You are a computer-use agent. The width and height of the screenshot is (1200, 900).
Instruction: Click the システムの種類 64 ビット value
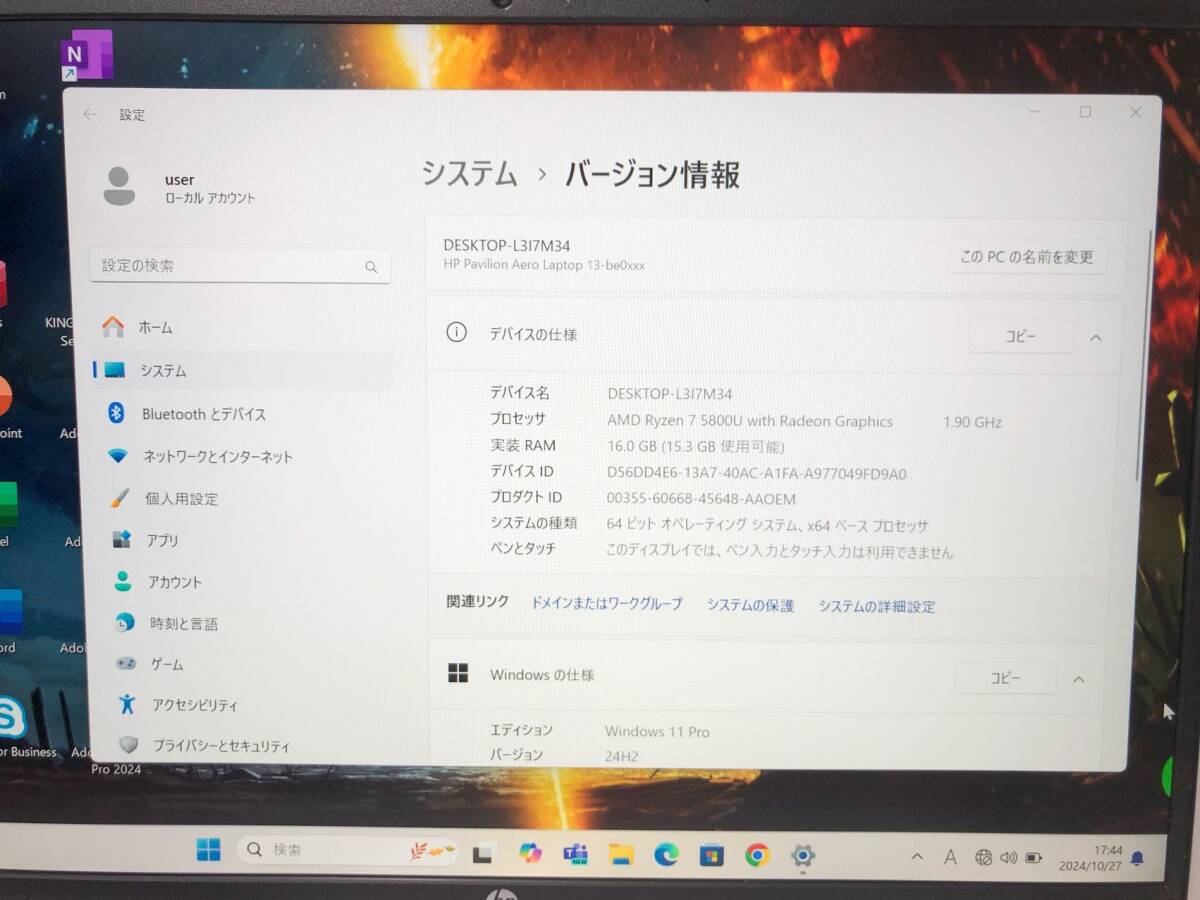tap(767, 525)
